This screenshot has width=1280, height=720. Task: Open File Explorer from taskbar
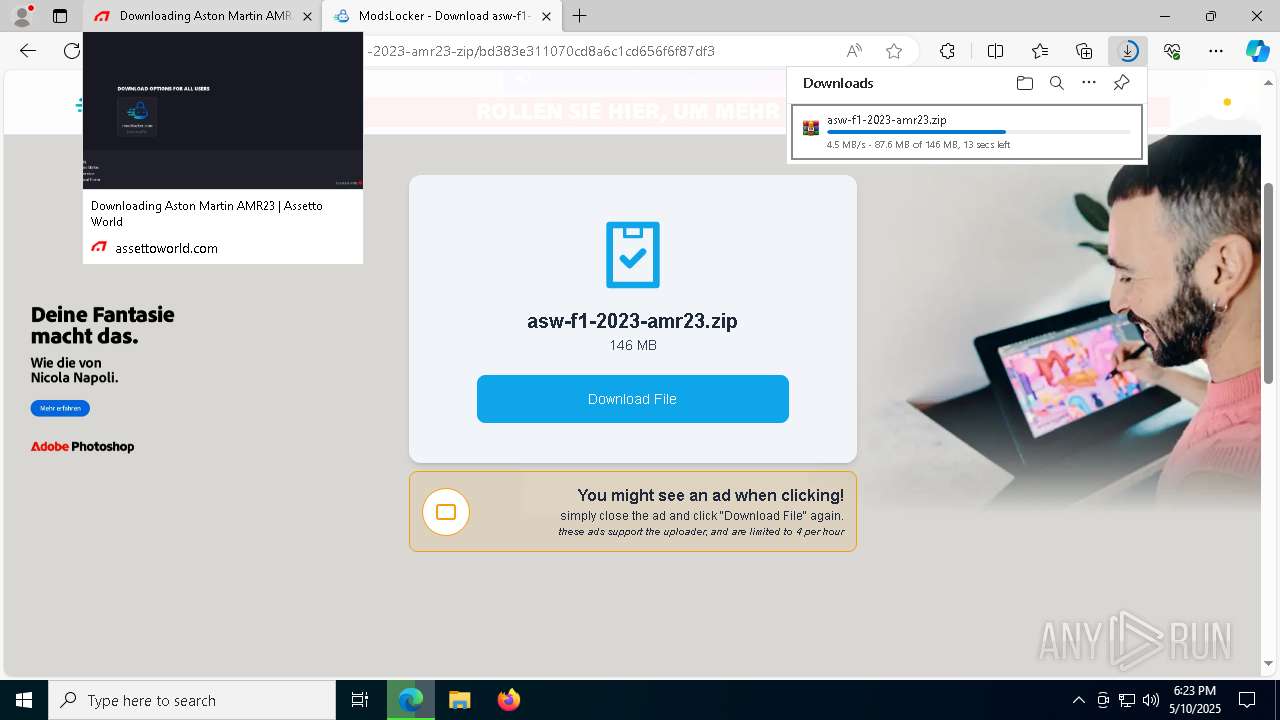click(x=459, y=700)
